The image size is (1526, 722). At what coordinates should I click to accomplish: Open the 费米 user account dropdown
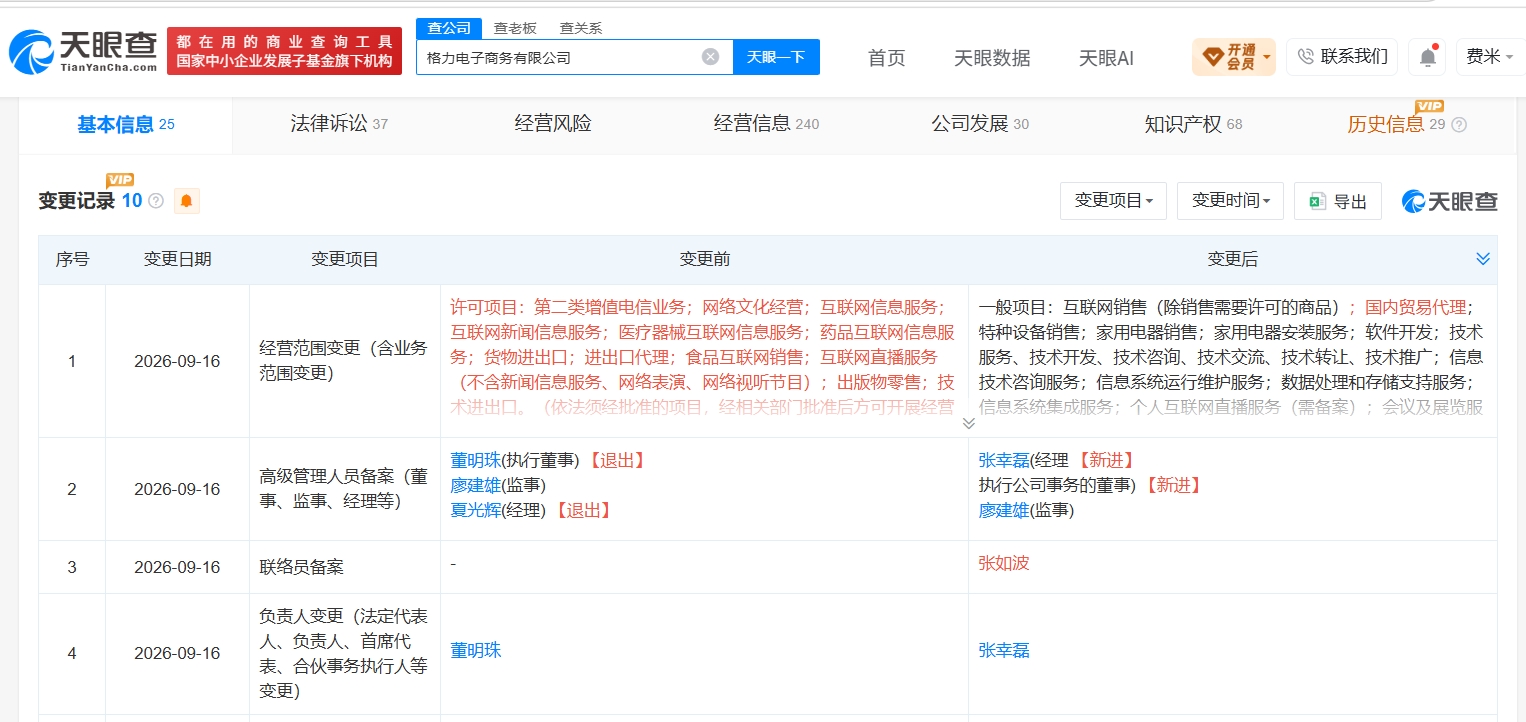[x=1490, y=57]
